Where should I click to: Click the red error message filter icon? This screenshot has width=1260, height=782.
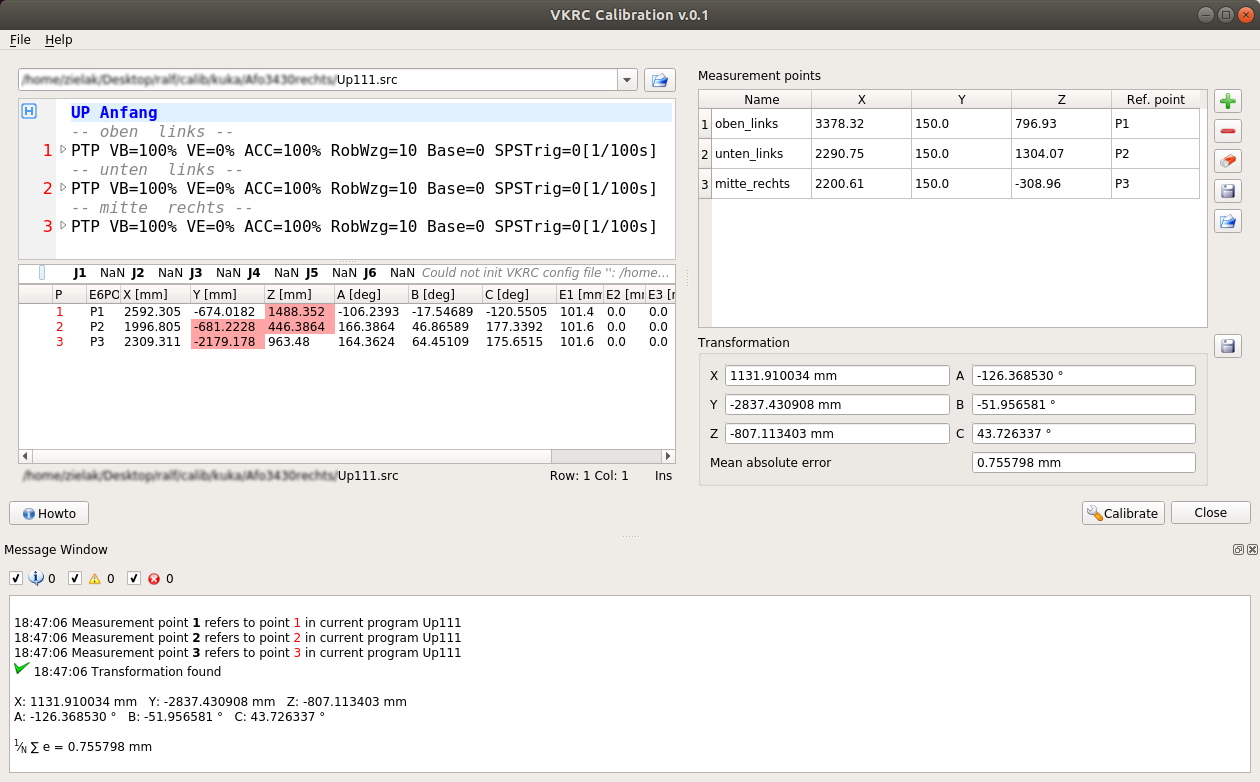[154, 578]
